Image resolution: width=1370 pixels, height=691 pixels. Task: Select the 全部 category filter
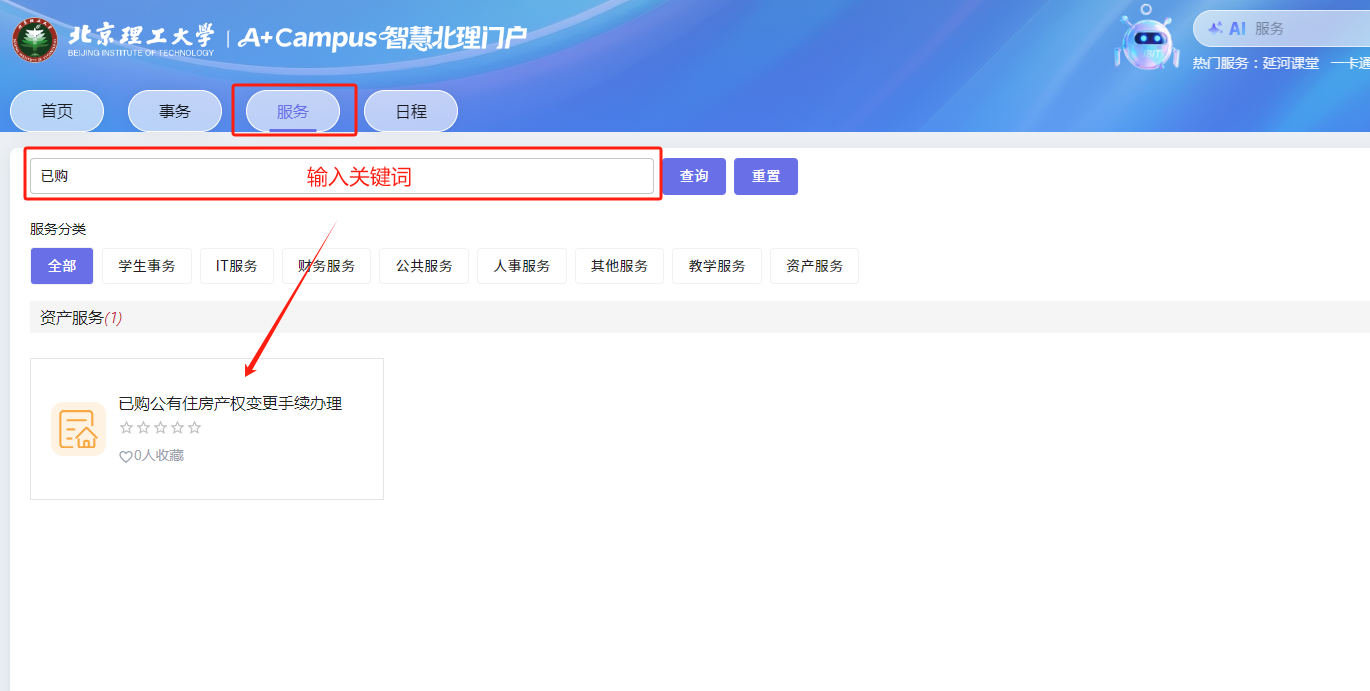(x=62, y=266)
